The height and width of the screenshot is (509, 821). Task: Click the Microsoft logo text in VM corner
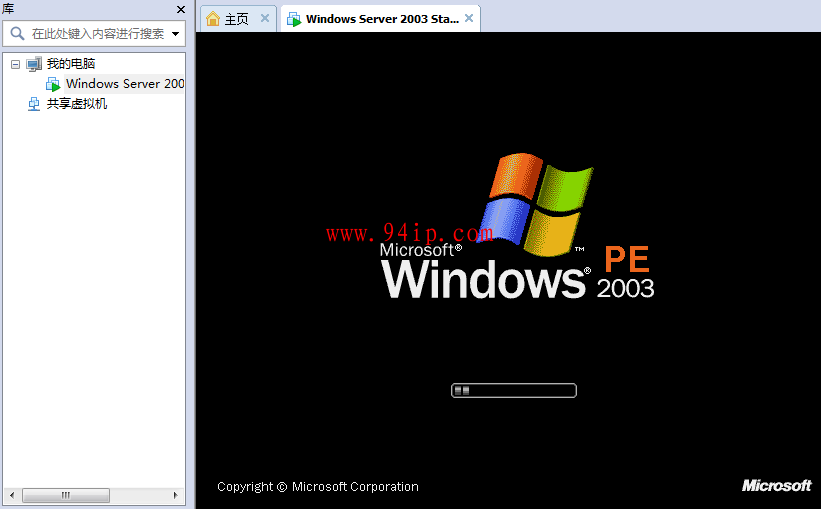[776, 485]
